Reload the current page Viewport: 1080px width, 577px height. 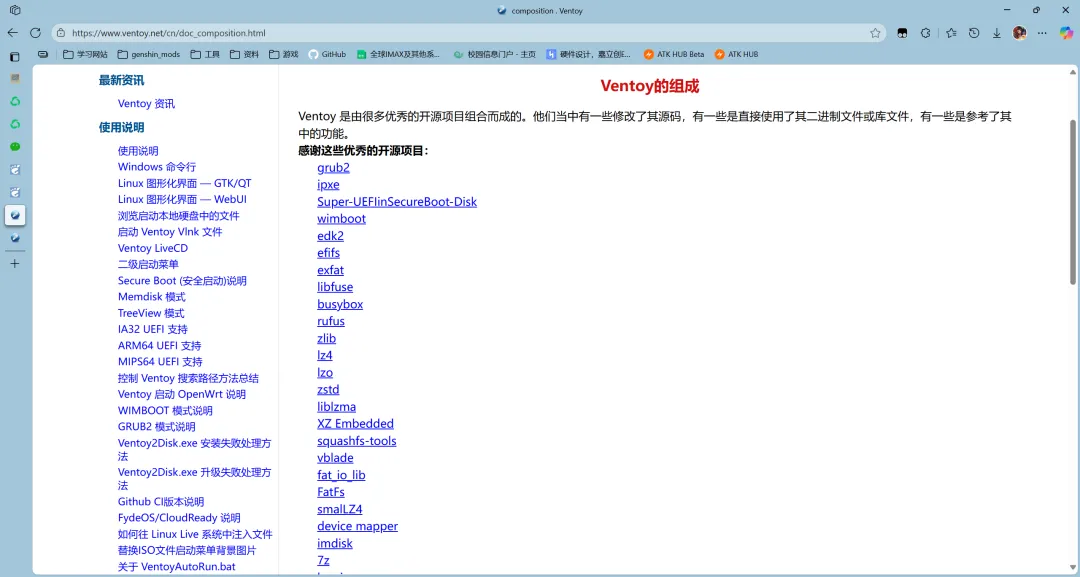tap(35, 32)
